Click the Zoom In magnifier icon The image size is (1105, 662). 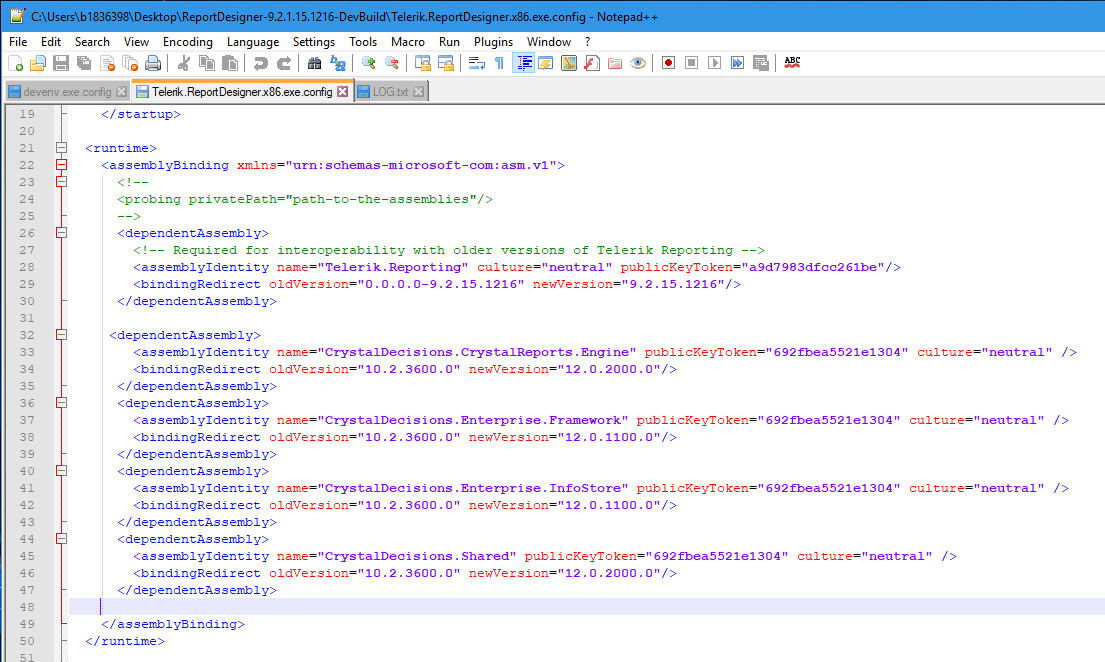click(x=368, y=63)
